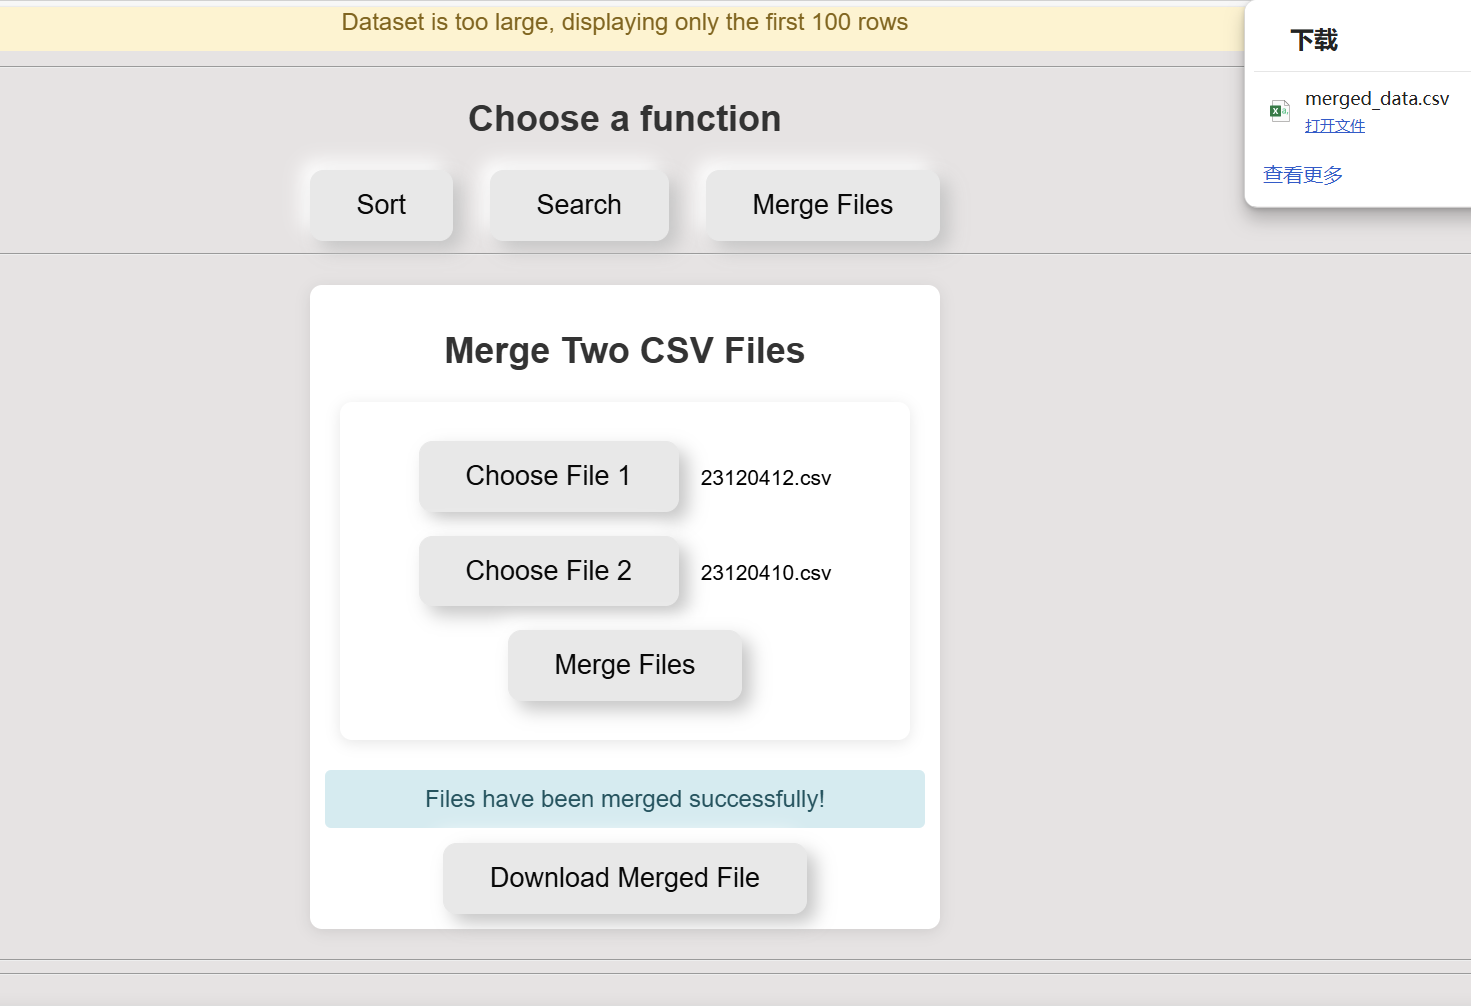Click the Merge Files button under Choose File 2
The image size is (1471, 1006).
[625, 665]
